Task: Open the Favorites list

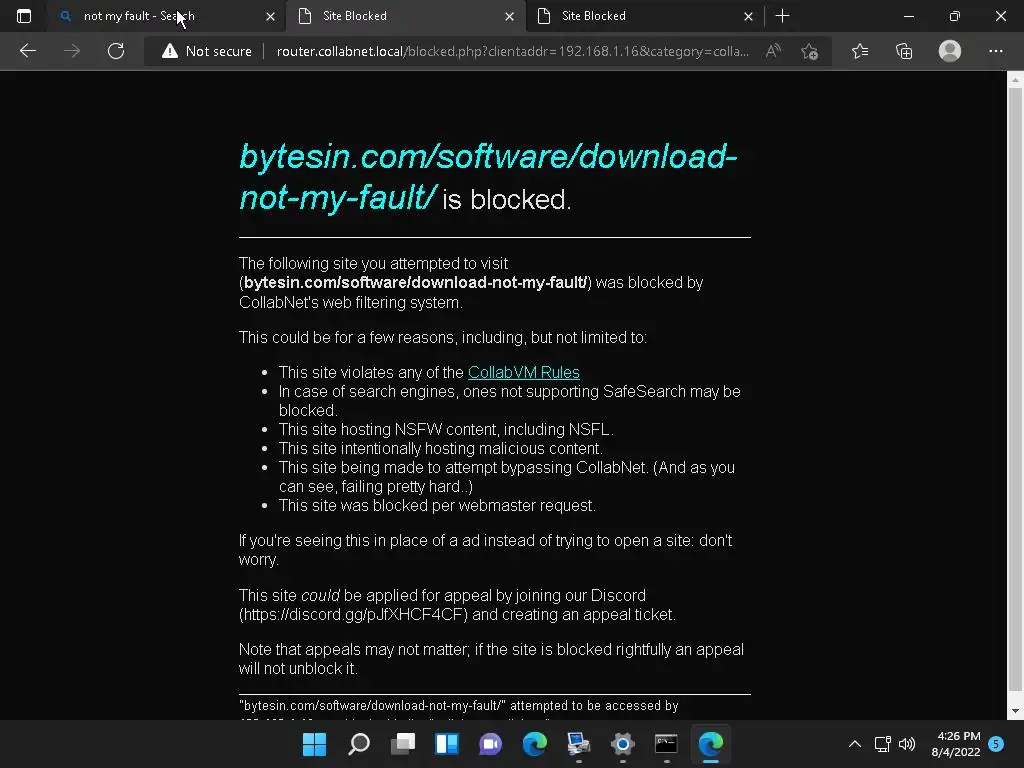Action: click(x=860, y=51)
